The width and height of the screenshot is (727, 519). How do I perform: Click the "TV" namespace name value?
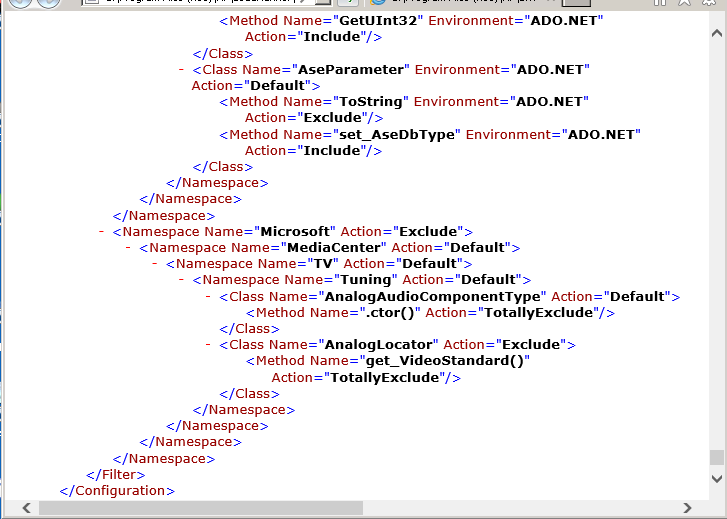coord(323,263)
